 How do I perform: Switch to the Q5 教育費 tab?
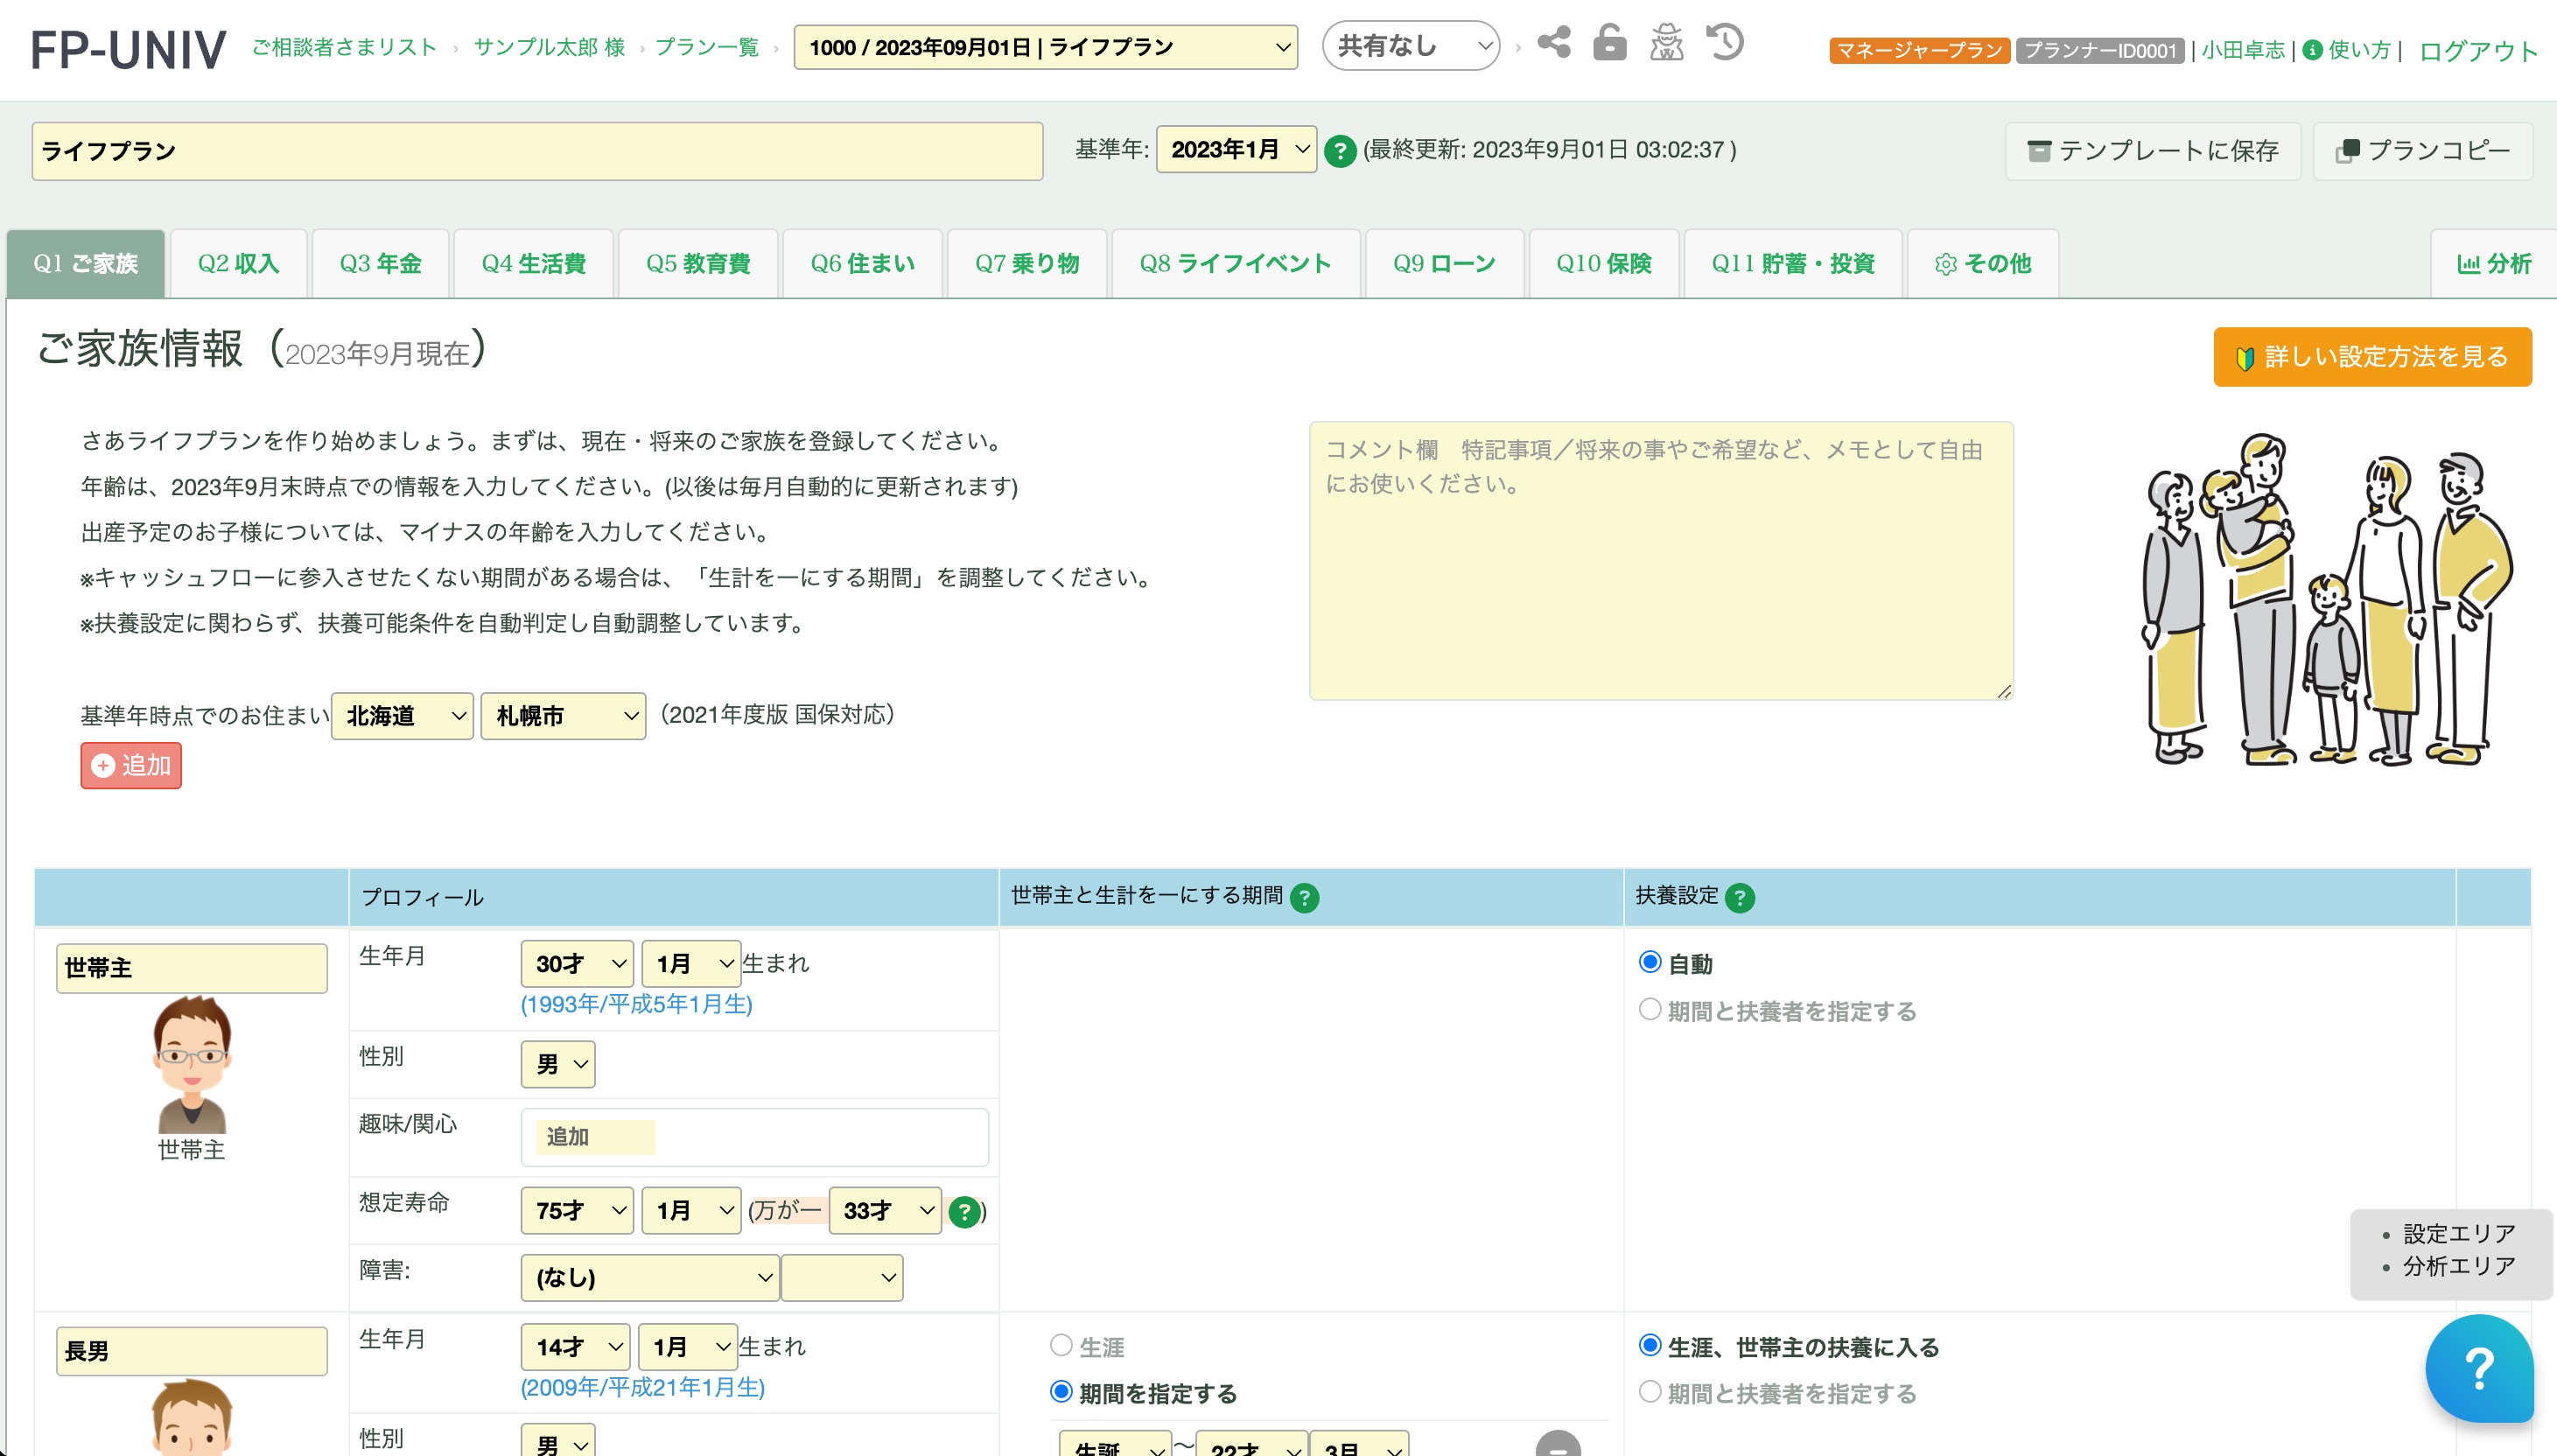pos(698,263)
